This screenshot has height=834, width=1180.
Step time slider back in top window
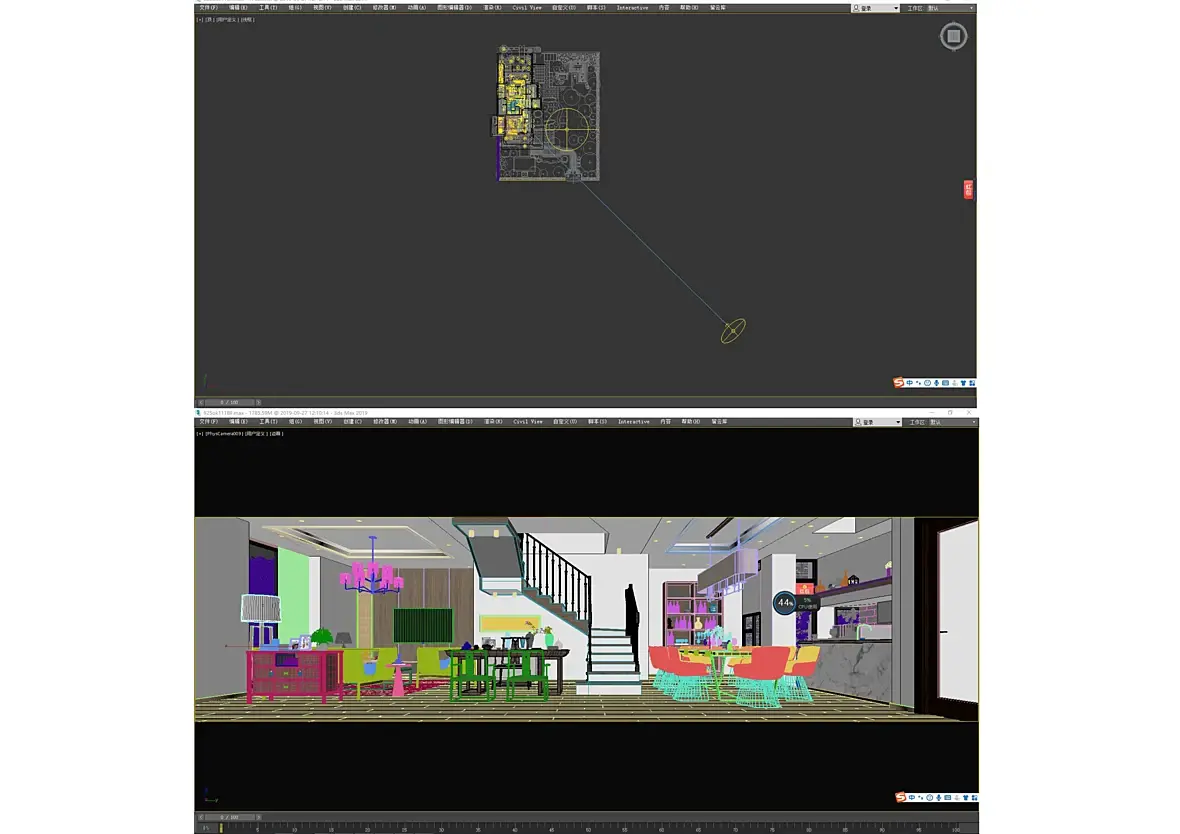click(x=200, y=403)
